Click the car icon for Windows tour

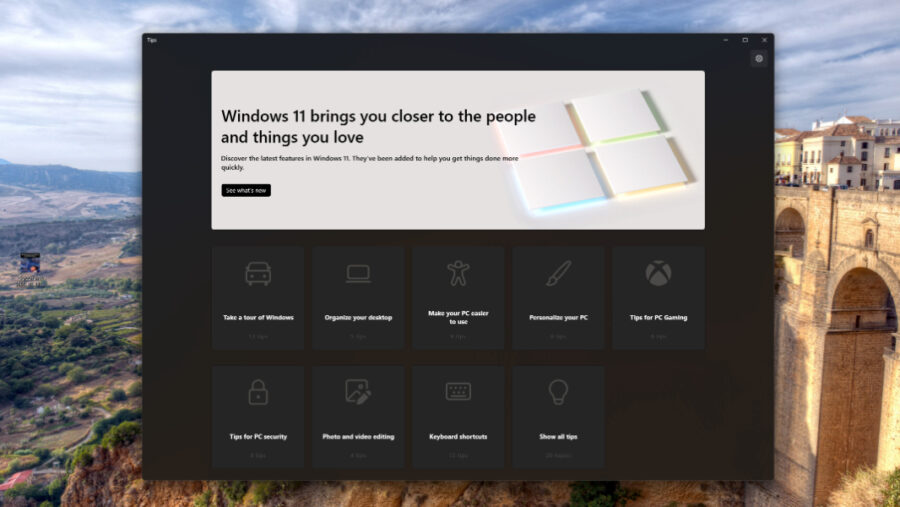click(258, 274)
